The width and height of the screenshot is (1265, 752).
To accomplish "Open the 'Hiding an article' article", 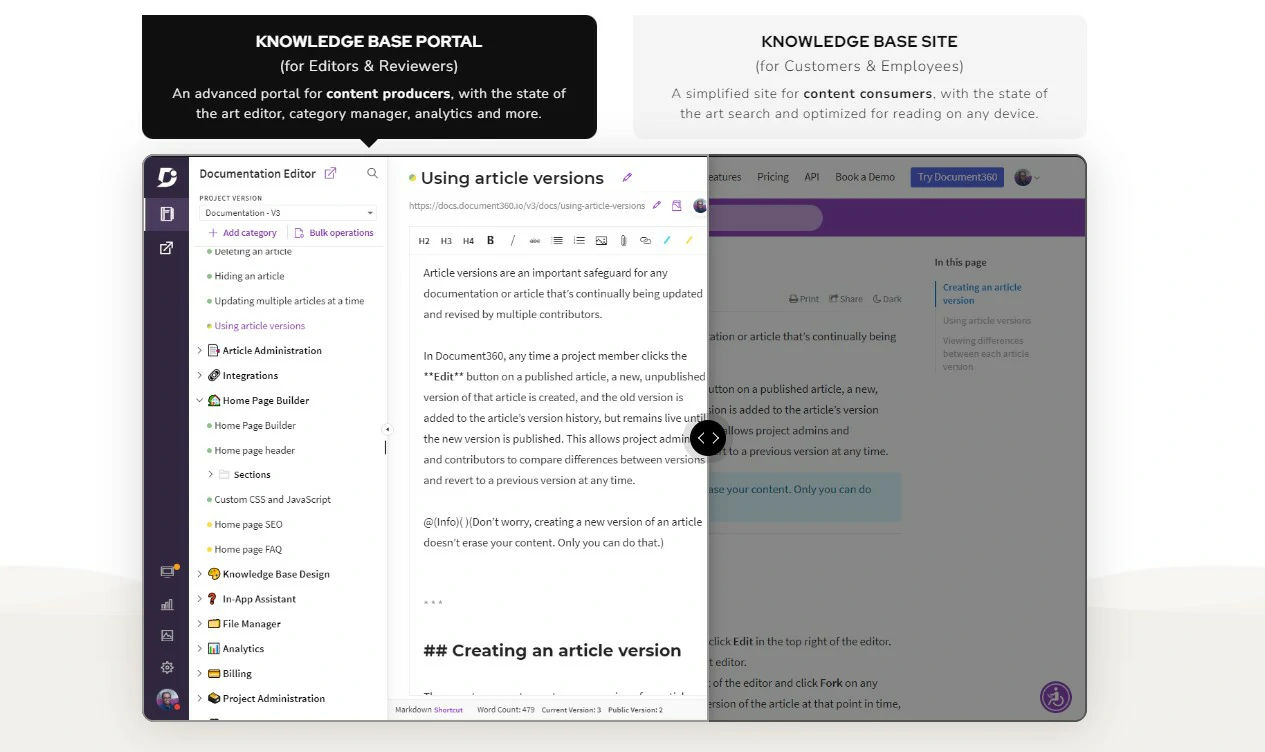I will tap(249, 277).
